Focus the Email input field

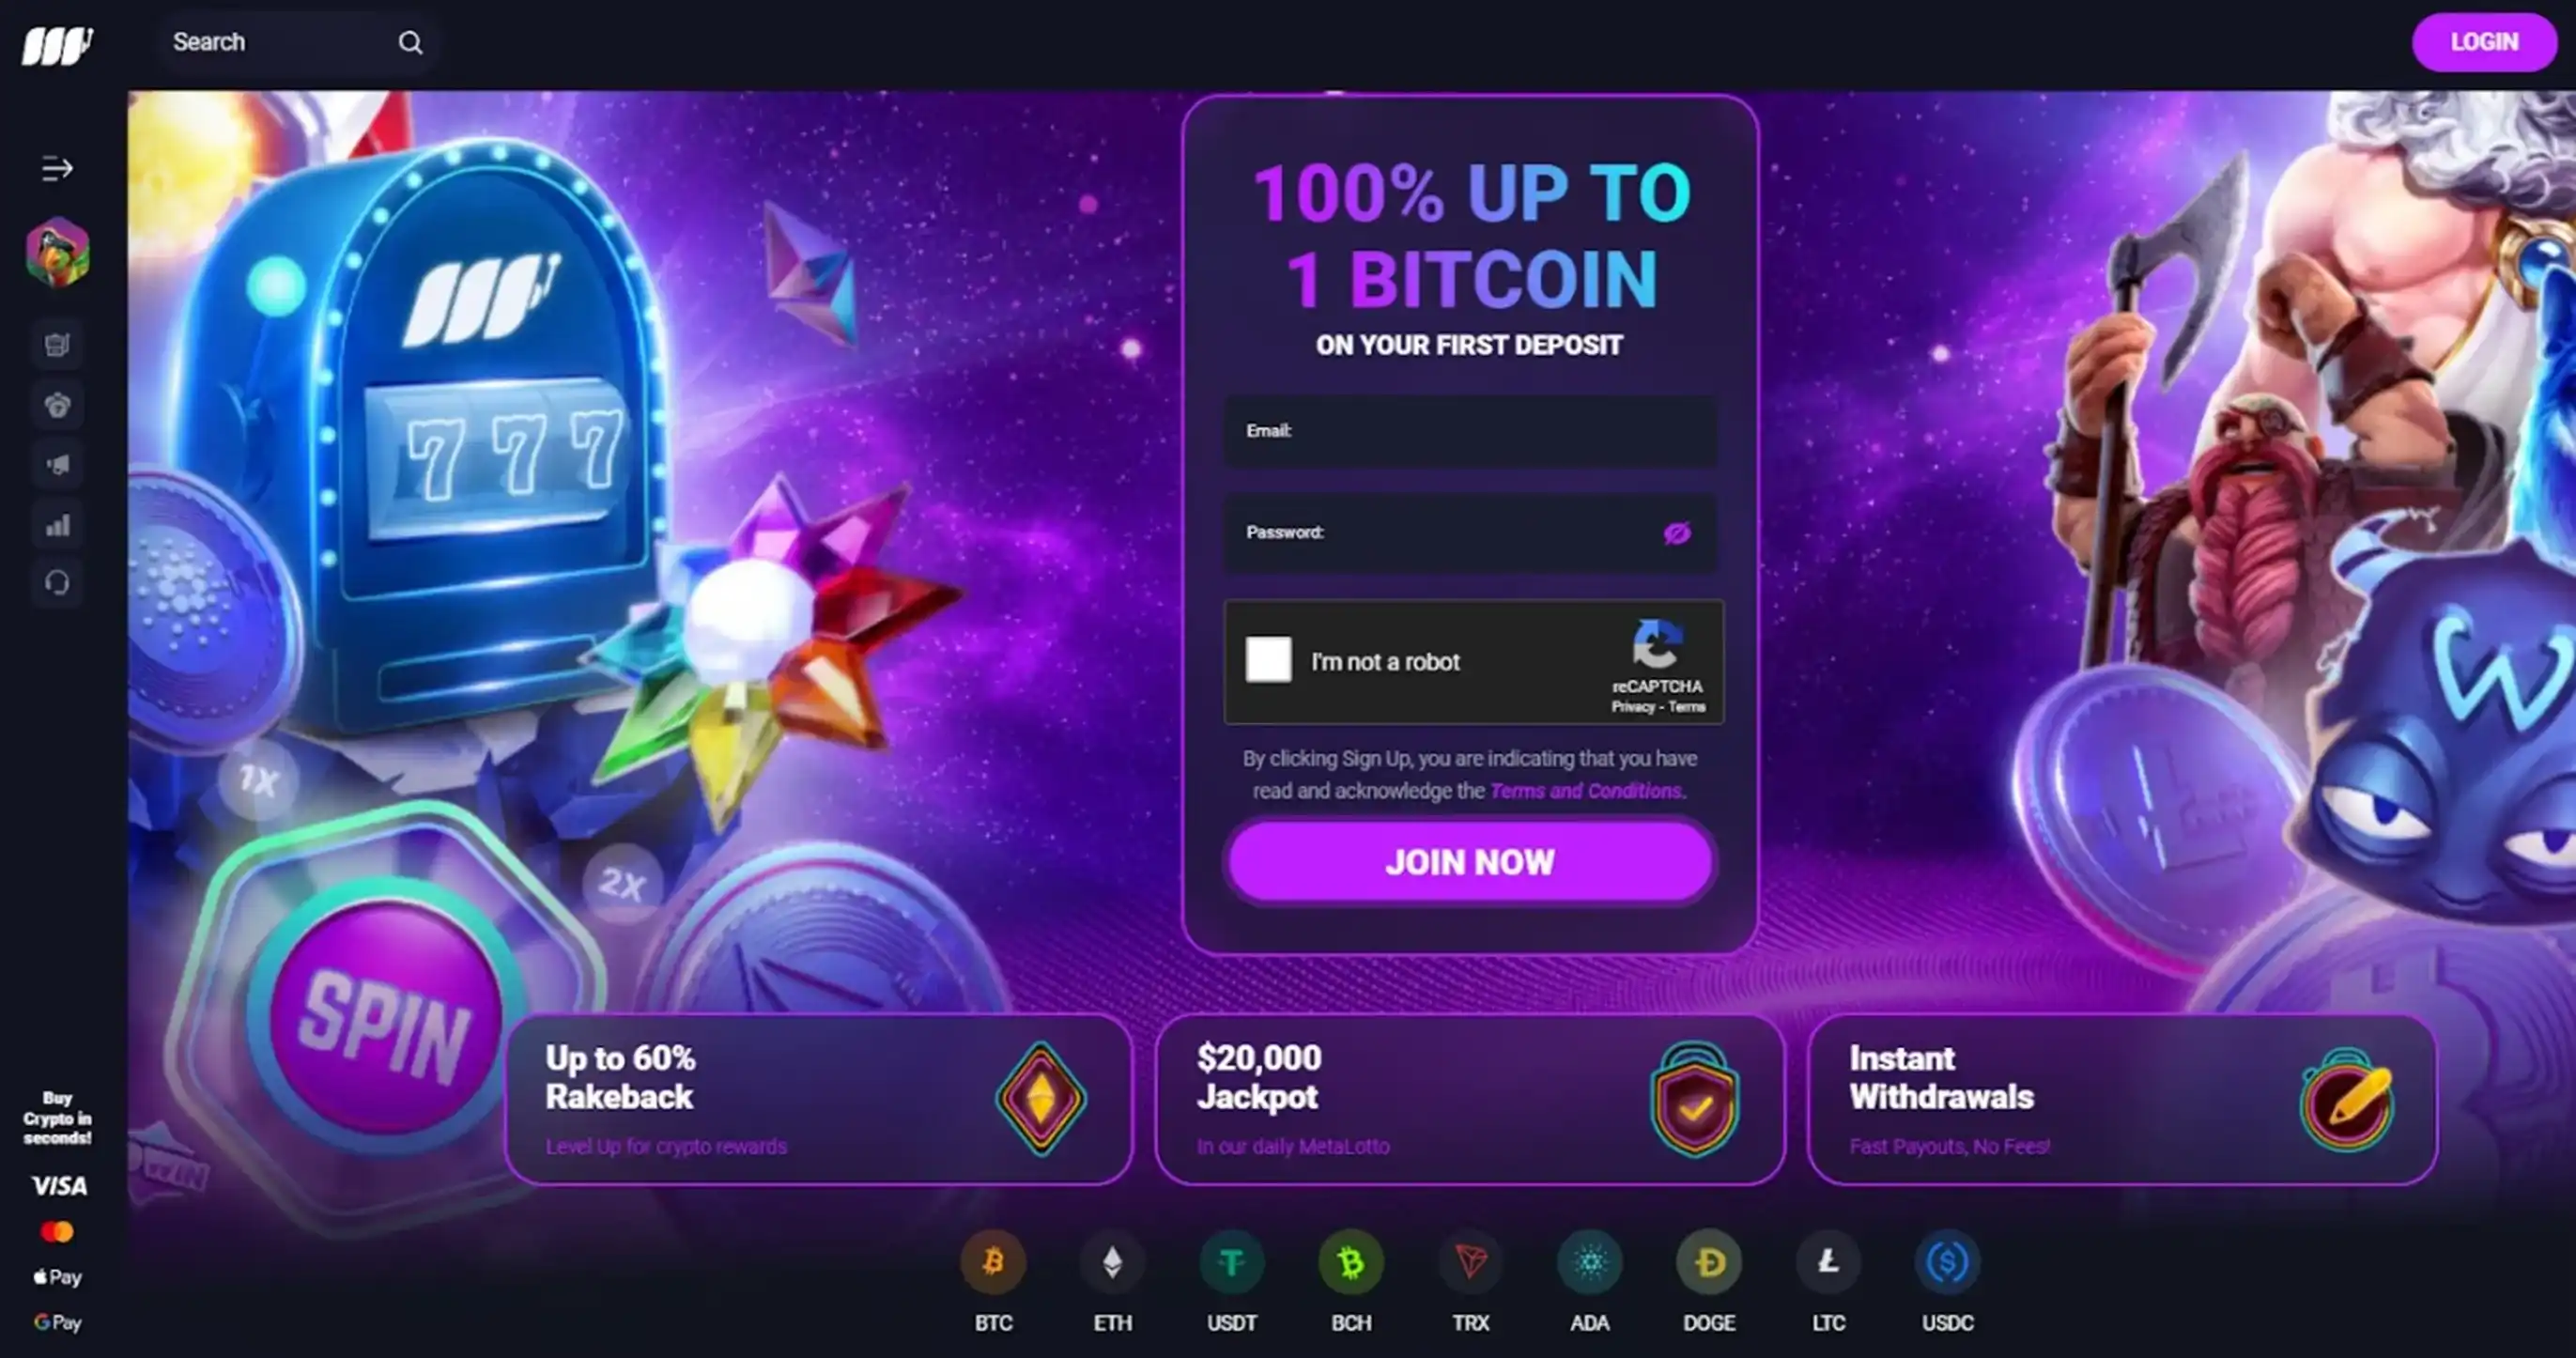(1470, 431)
